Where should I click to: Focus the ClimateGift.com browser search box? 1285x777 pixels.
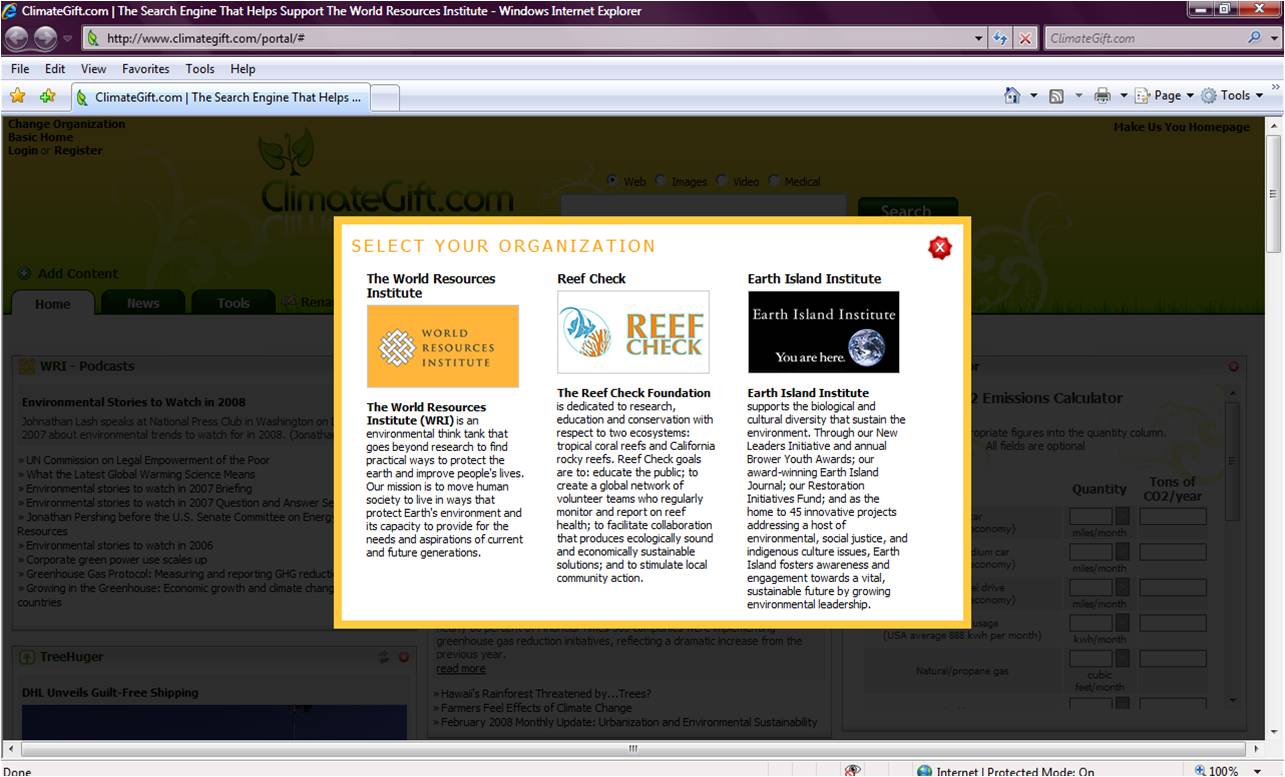tap(1143, 39)
